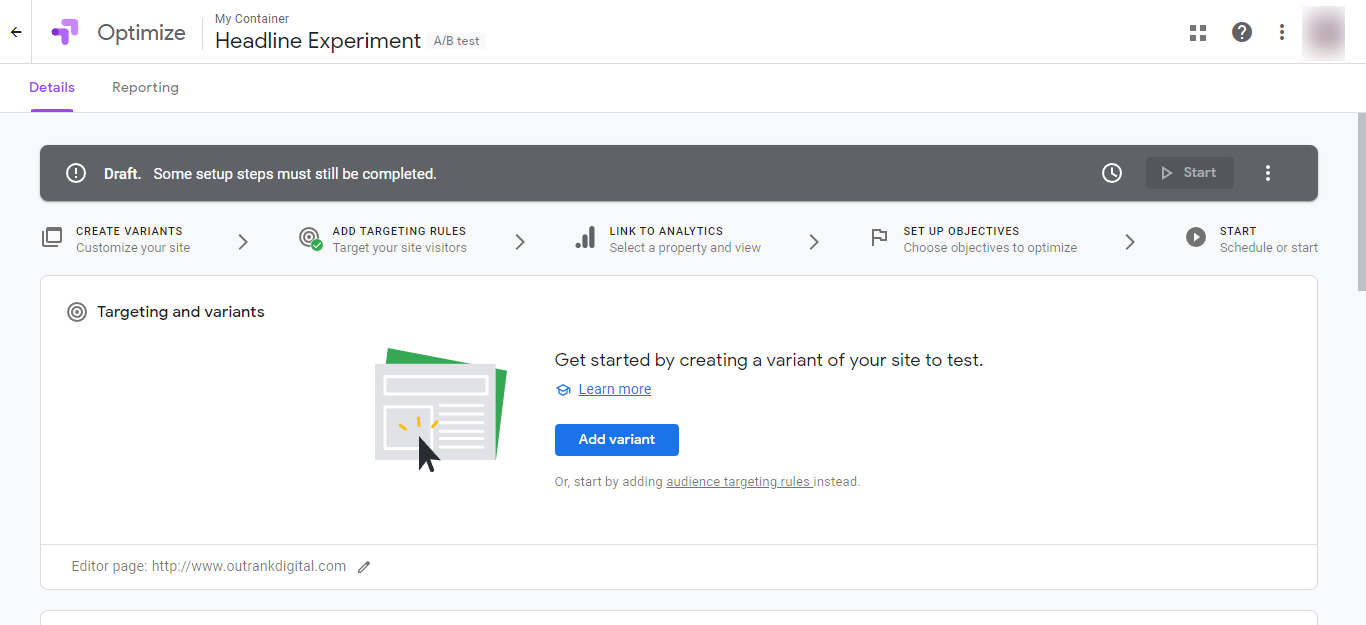Click the schedule clock icon
The width and height of the screenshot is (1366, 625).
[x=1112, y=173]
